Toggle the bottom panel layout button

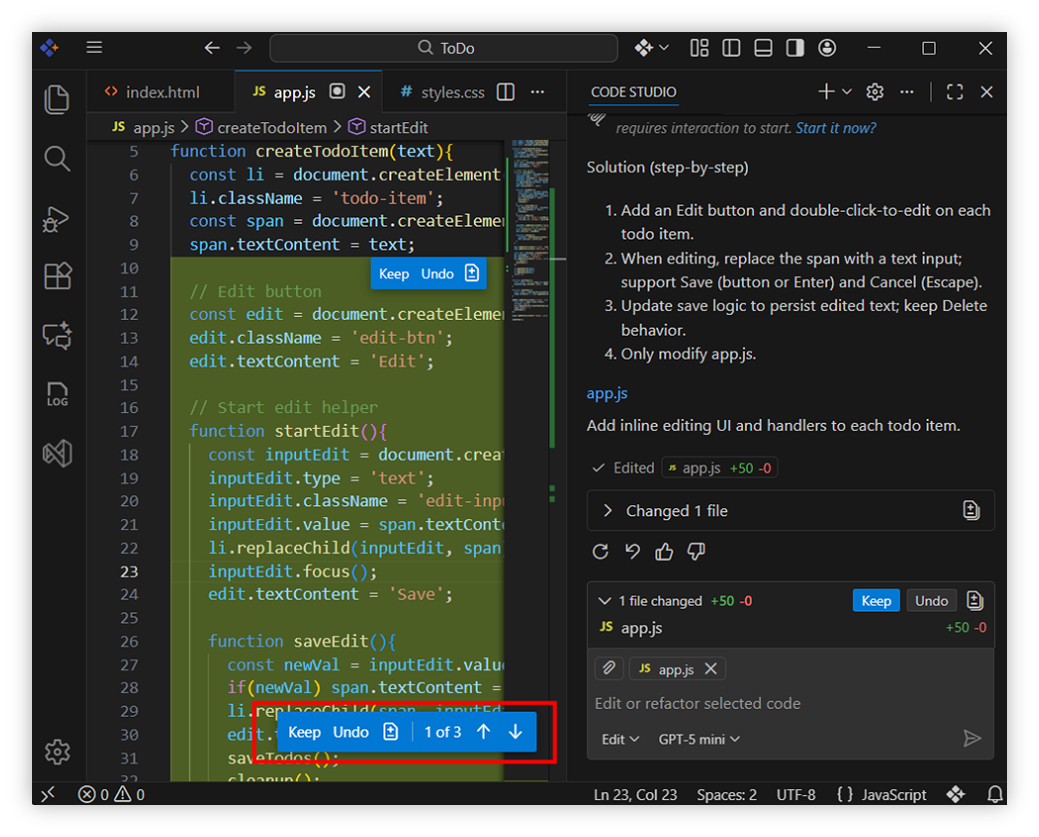[x=763, y=48]
